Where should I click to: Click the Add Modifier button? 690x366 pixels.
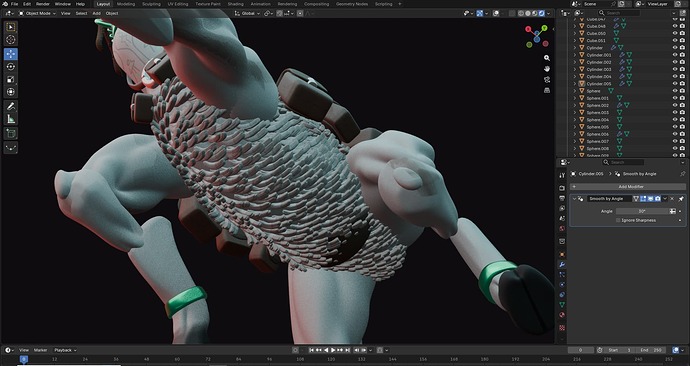(x=628, y=187)
